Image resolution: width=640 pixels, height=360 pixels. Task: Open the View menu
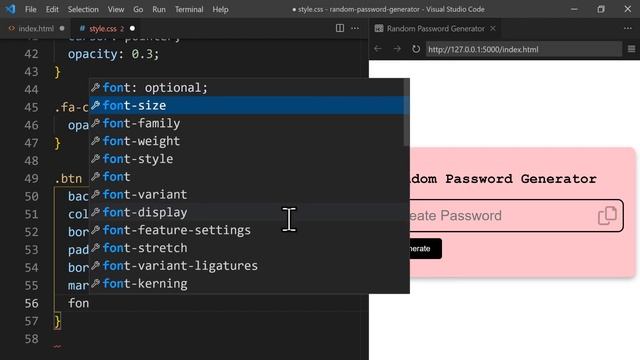116,9
